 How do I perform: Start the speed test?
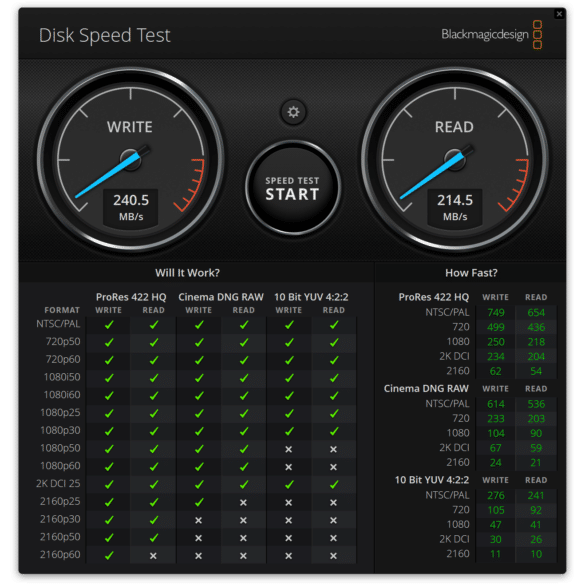click(x=292, y=188)
